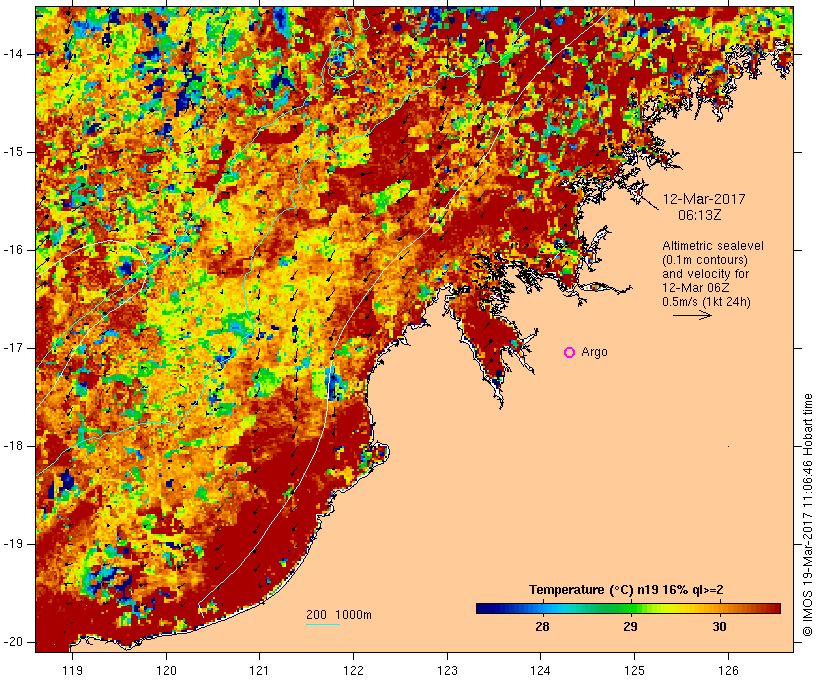
Task: Click the magenta Argo float marker
Action: click(x=570, y=353)
